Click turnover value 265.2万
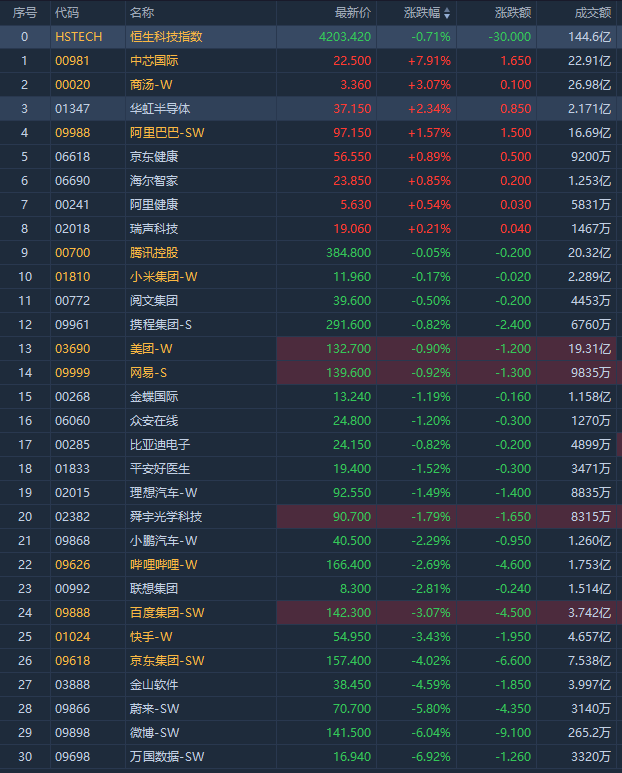 click(x=589, y=733)
